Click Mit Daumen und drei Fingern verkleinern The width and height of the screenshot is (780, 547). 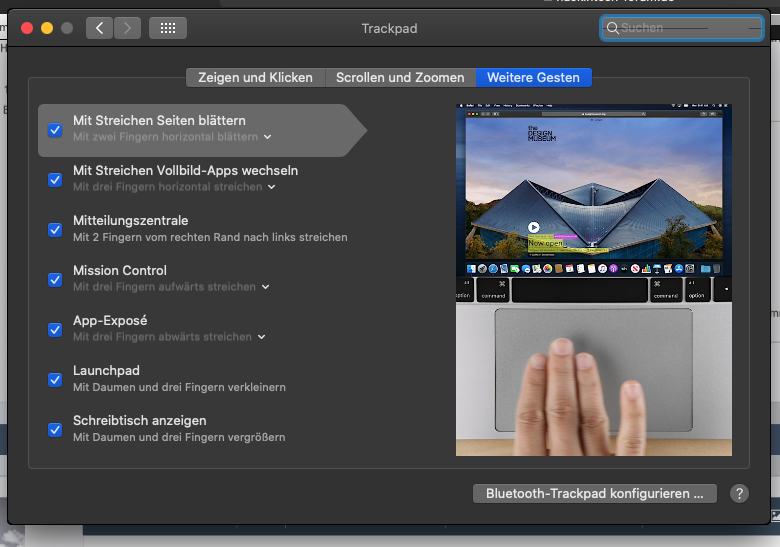pos(179,387)
